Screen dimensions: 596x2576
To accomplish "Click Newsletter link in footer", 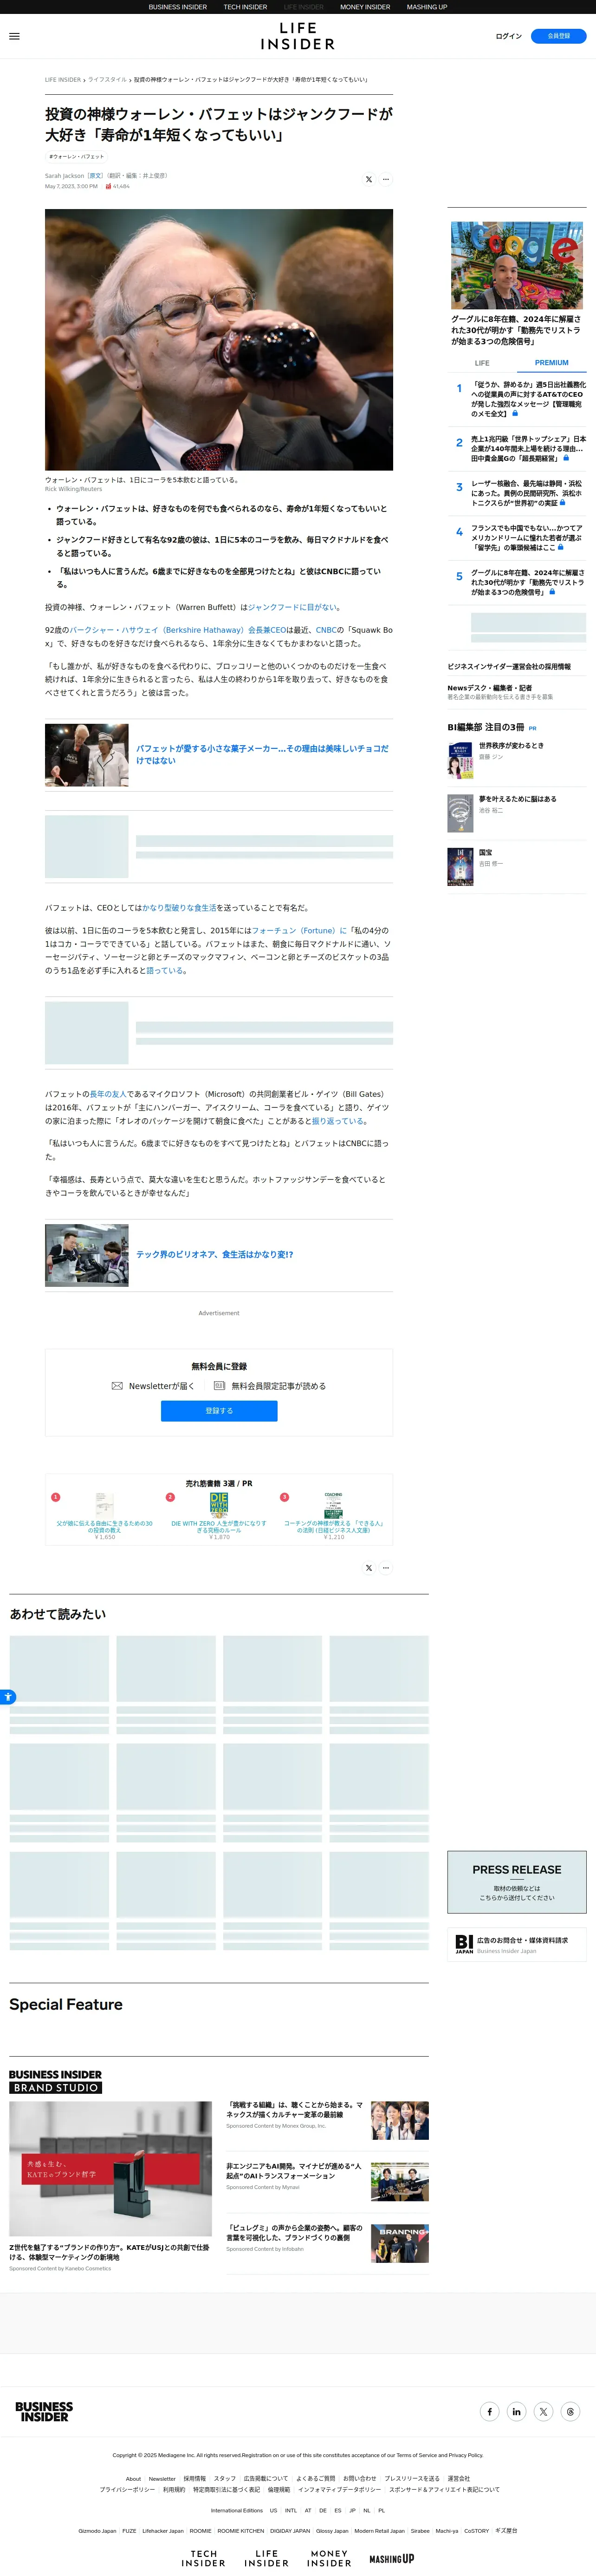I will 162,2479.
